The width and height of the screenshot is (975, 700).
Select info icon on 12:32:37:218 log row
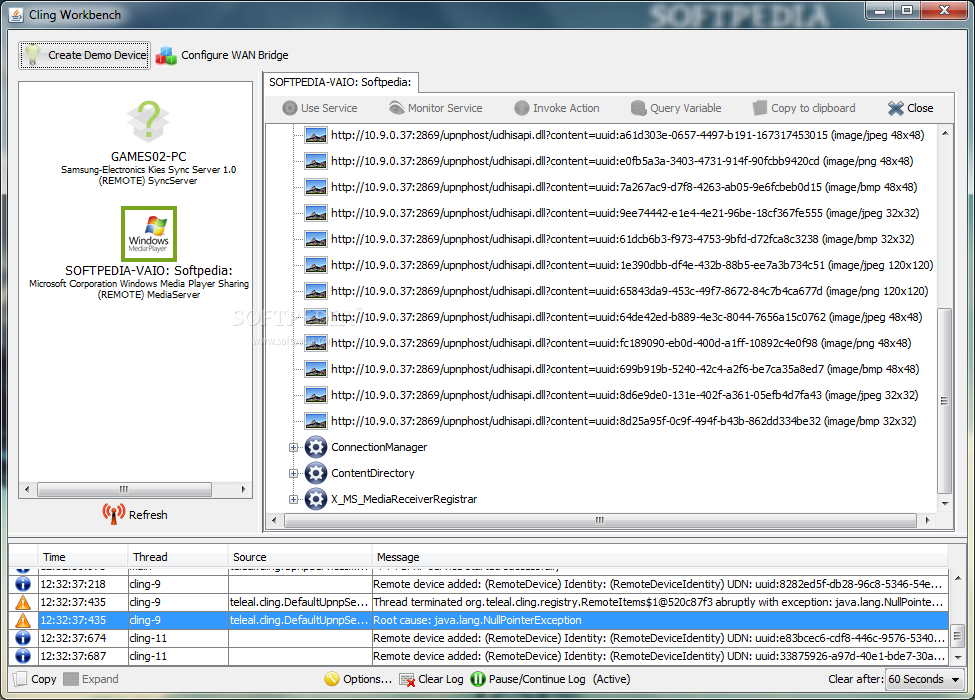[x=23, y=584]
